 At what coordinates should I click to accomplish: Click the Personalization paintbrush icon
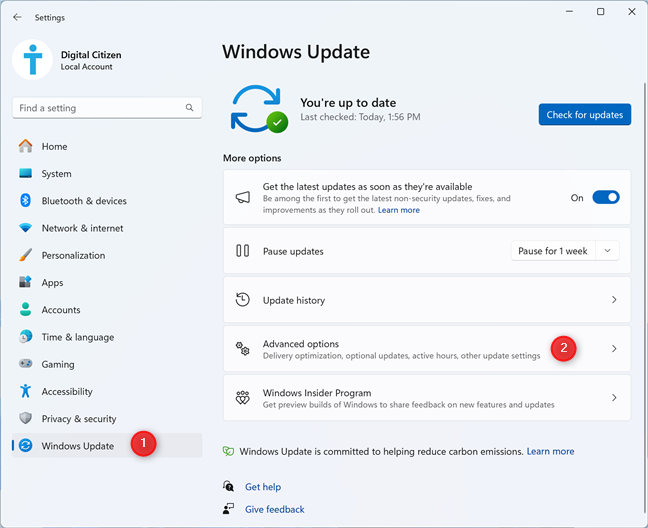(26, 255)
